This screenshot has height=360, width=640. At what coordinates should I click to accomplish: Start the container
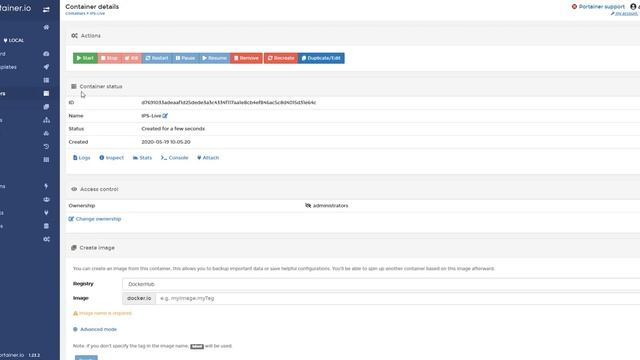tap(85, 58)
